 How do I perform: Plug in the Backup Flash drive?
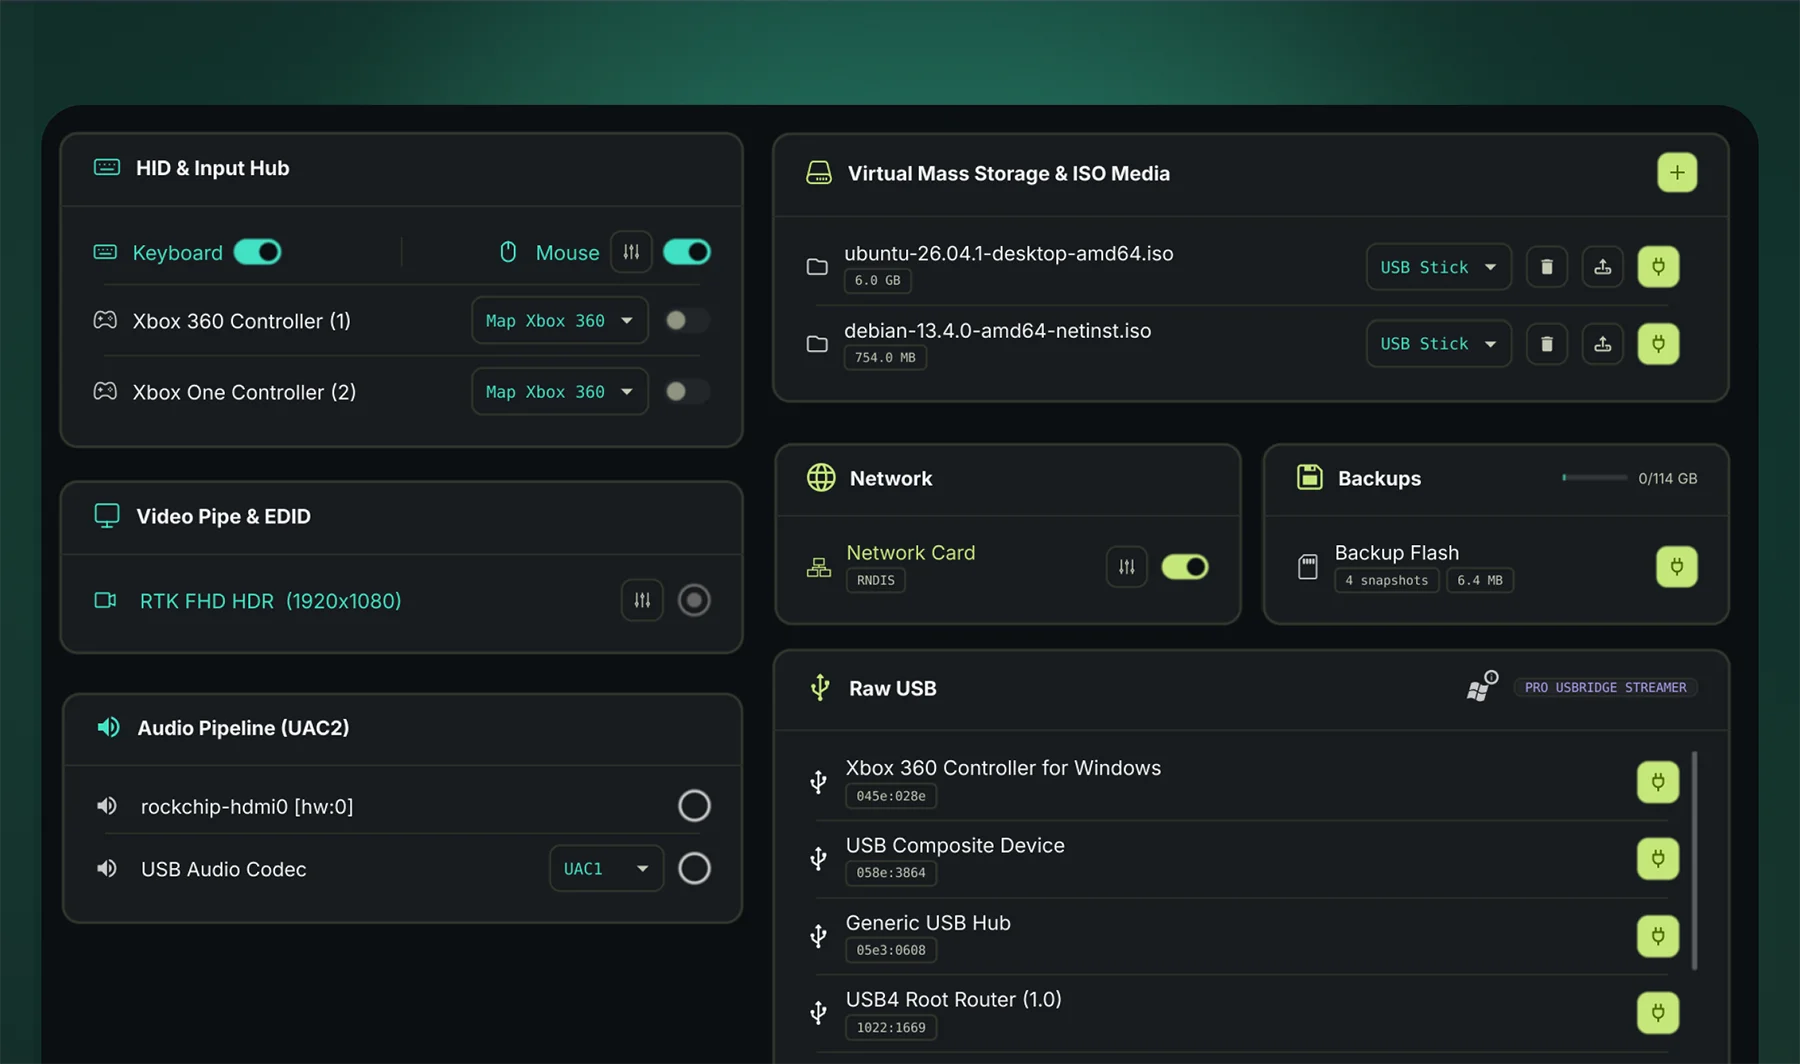tap(1677, 567)
